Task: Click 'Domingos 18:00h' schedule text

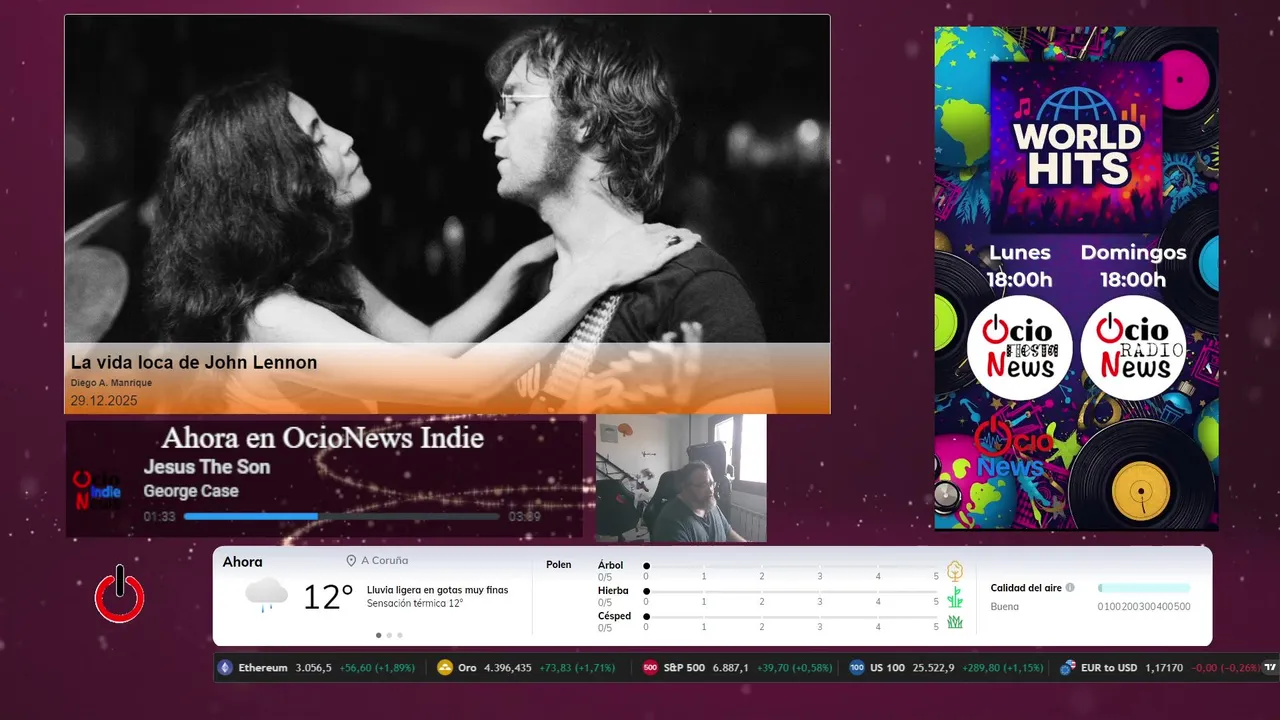Action: [x=1133, y=266]
